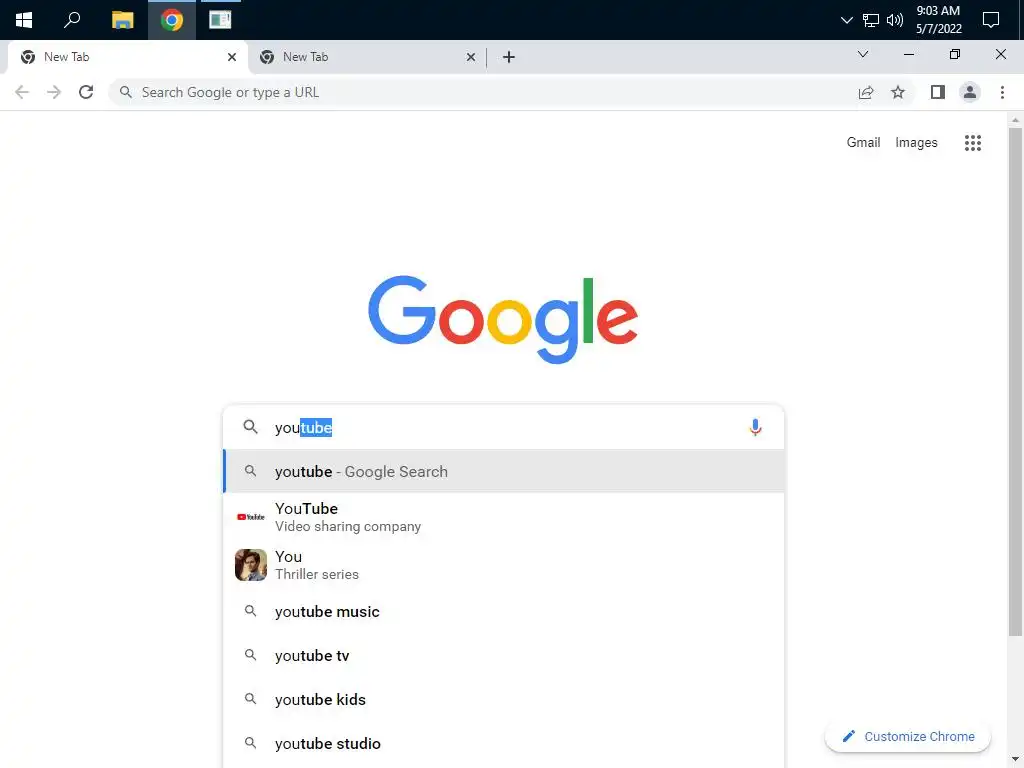Select 'youtube - Google Search' suggestion

tap(504, 472)
